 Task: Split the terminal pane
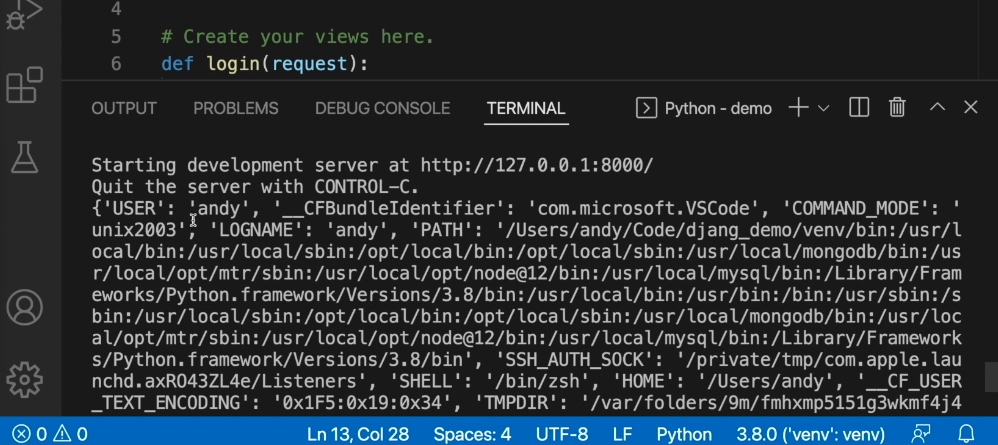click(x=859, y=108)
